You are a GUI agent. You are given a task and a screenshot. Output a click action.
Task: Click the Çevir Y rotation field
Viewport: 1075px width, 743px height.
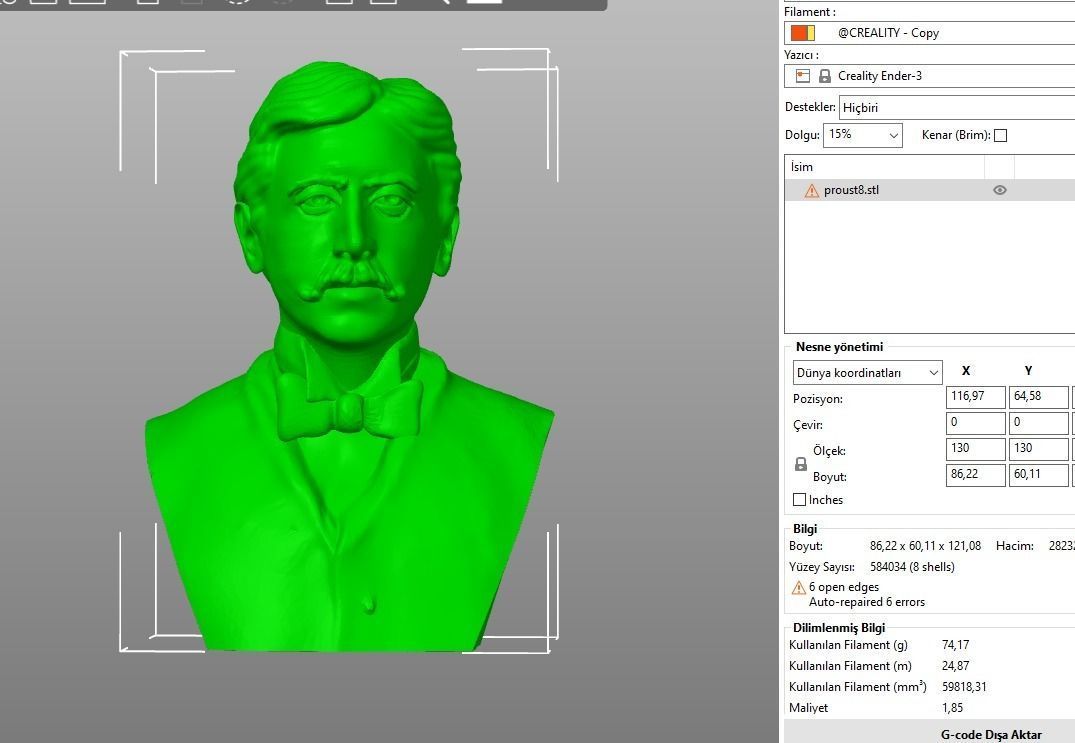tap(1039, 423)
